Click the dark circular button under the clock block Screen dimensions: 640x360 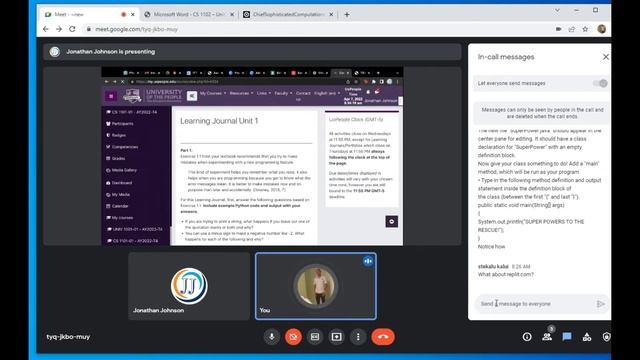391,222
